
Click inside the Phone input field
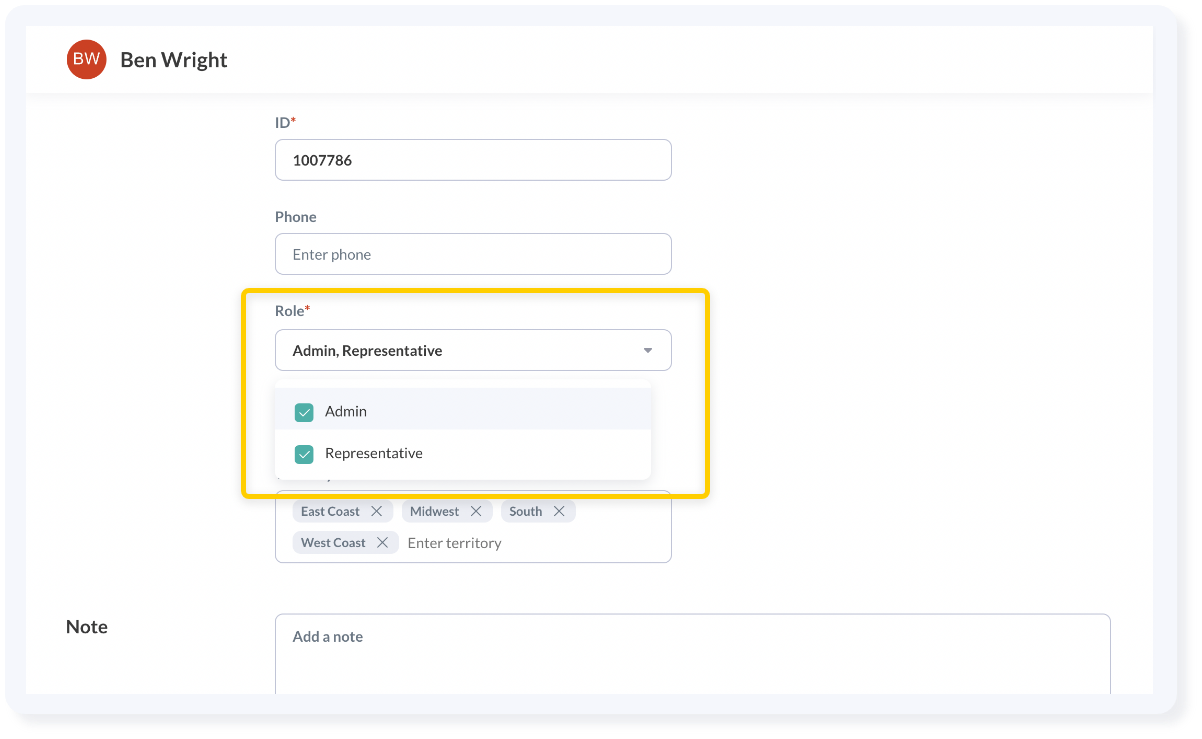(473, 254)
